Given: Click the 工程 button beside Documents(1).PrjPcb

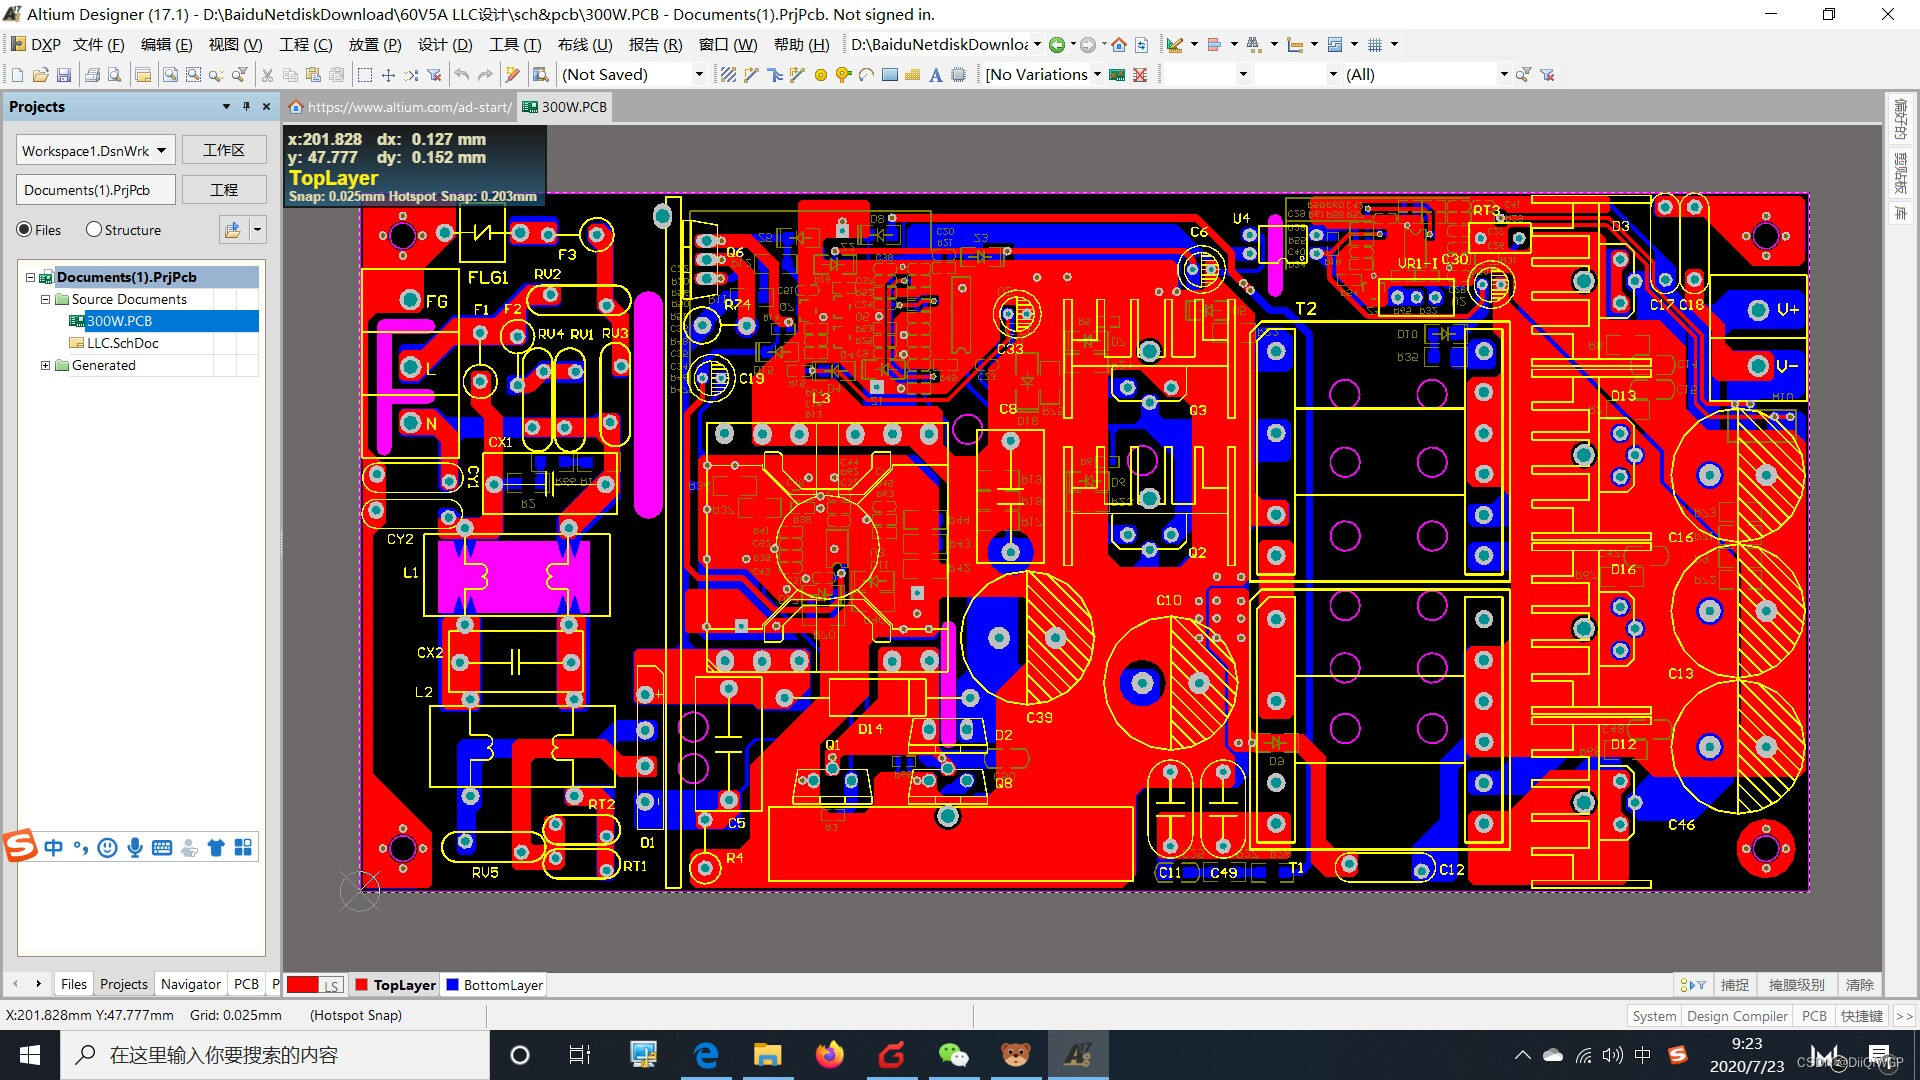Looking at the screenshot, I should (224, 190).
